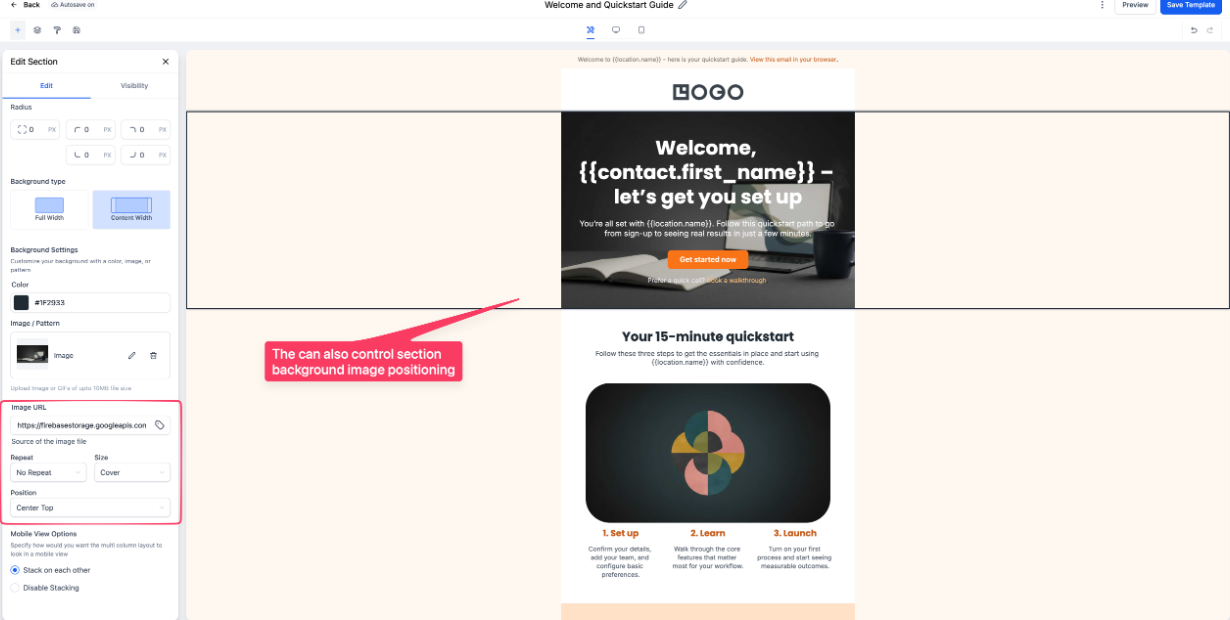Open the layers panel icon
The width and height of the screenshot is (1230, 620).
pos(37,30)
